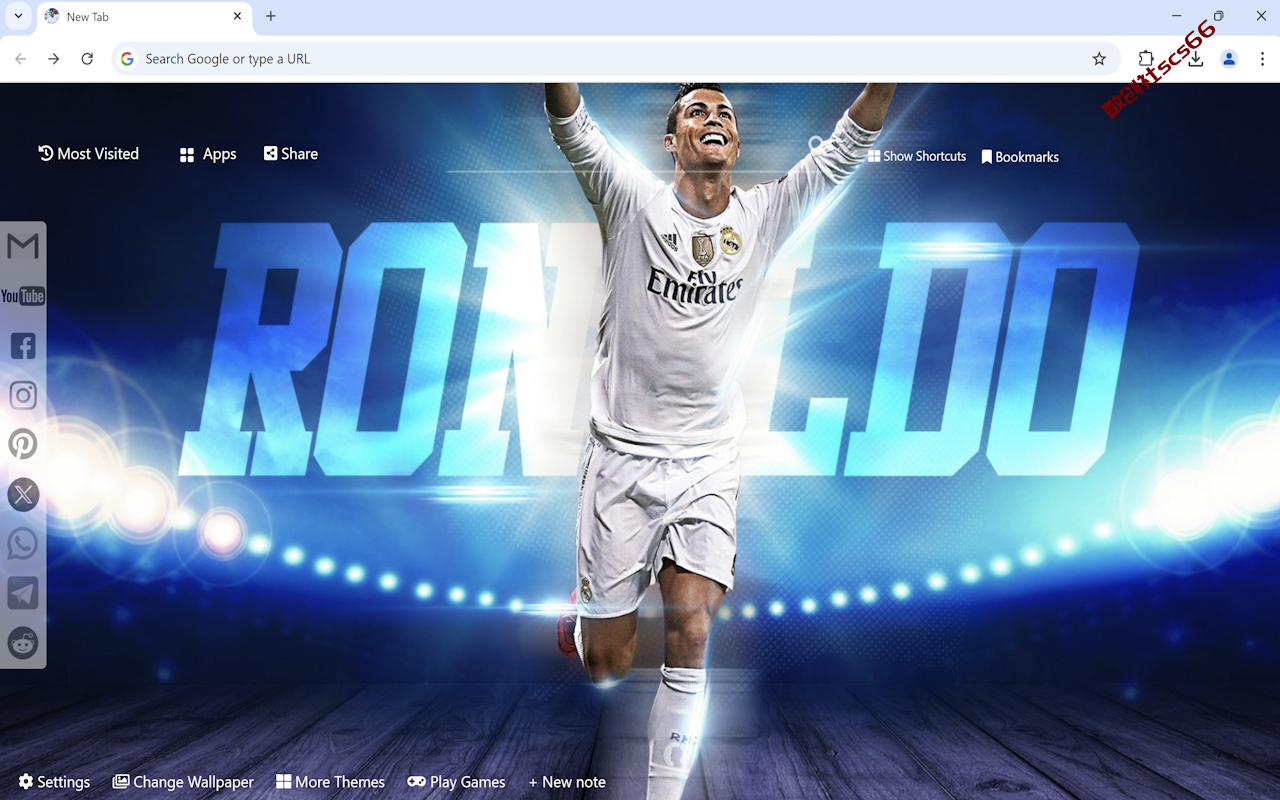
Task: Close the New Tab tab
Action: coord(237,16)
